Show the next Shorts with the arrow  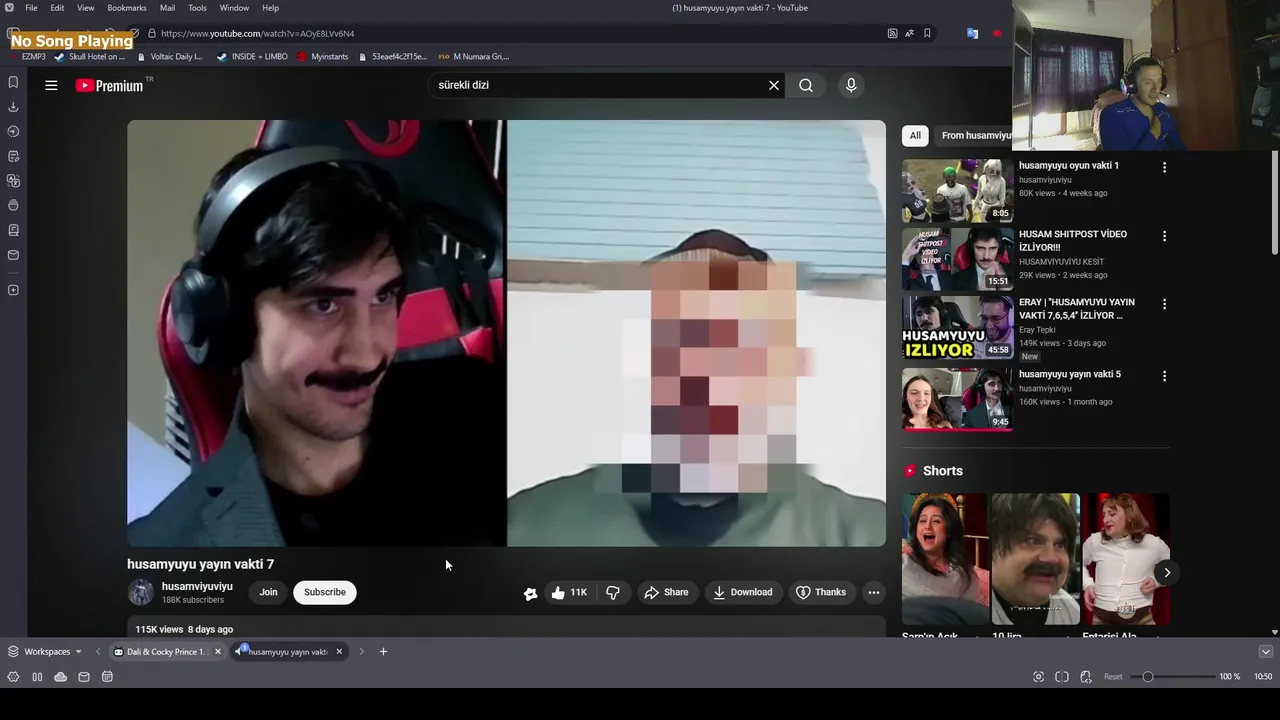[x=1167, y=573]
